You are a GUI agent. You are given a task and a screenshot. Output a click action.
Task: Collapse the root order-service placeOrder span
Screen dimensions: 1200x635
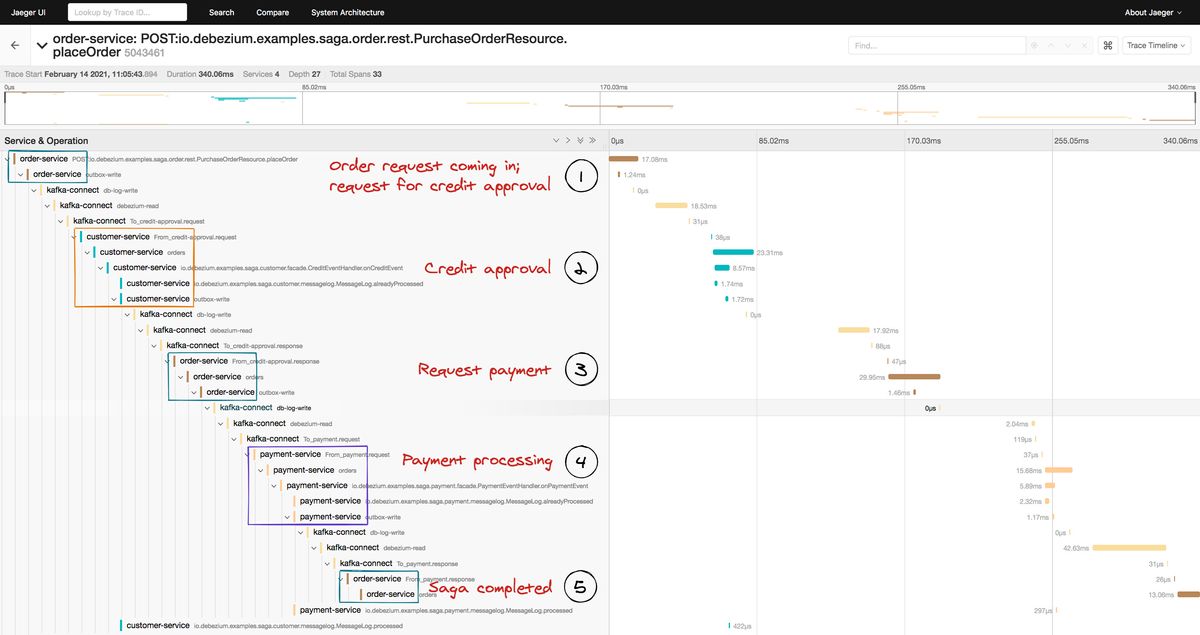[x=8, y=159]
